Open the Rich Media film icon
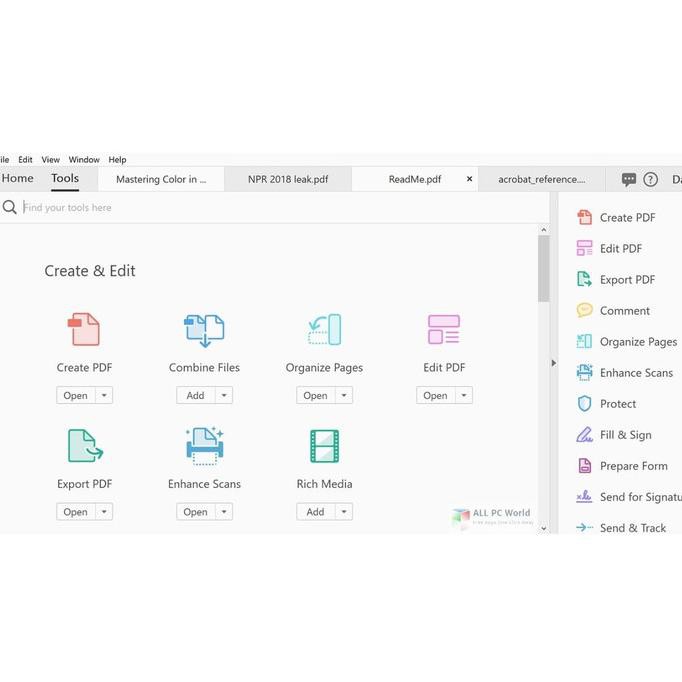The width and height of the screenshot is (682, 682). tap(324, 446)
